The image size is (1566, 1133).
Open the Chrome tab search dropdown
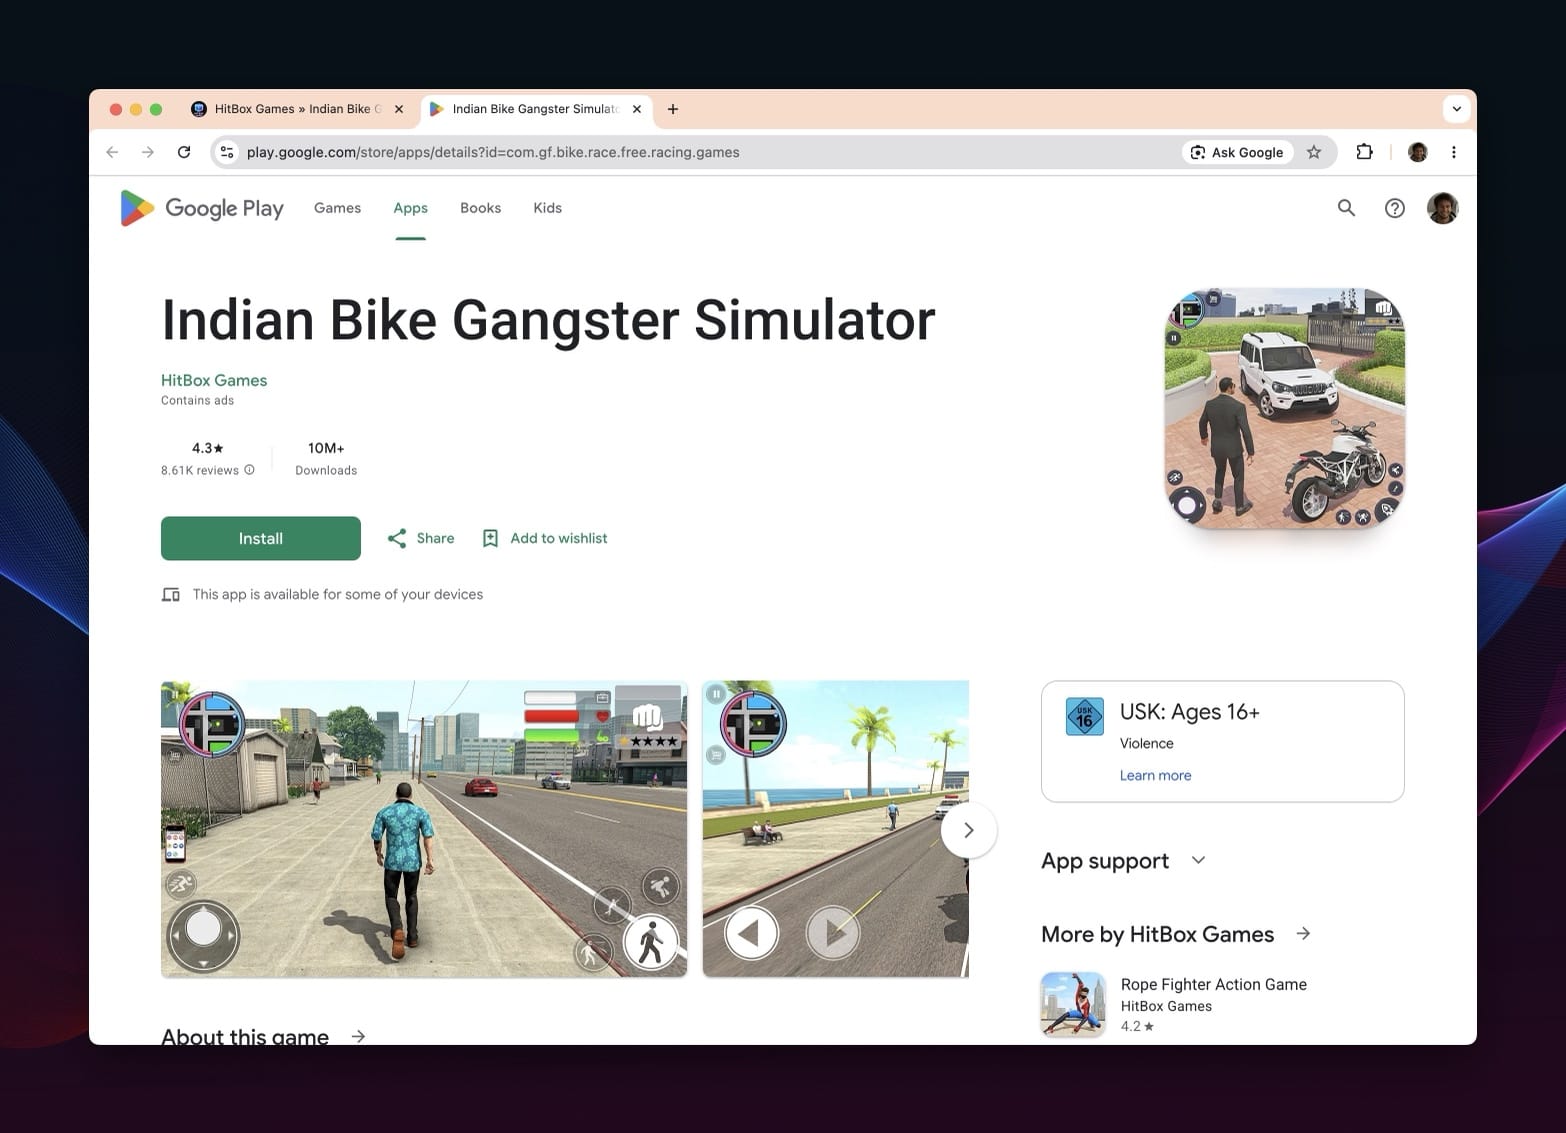point(1457,109)
